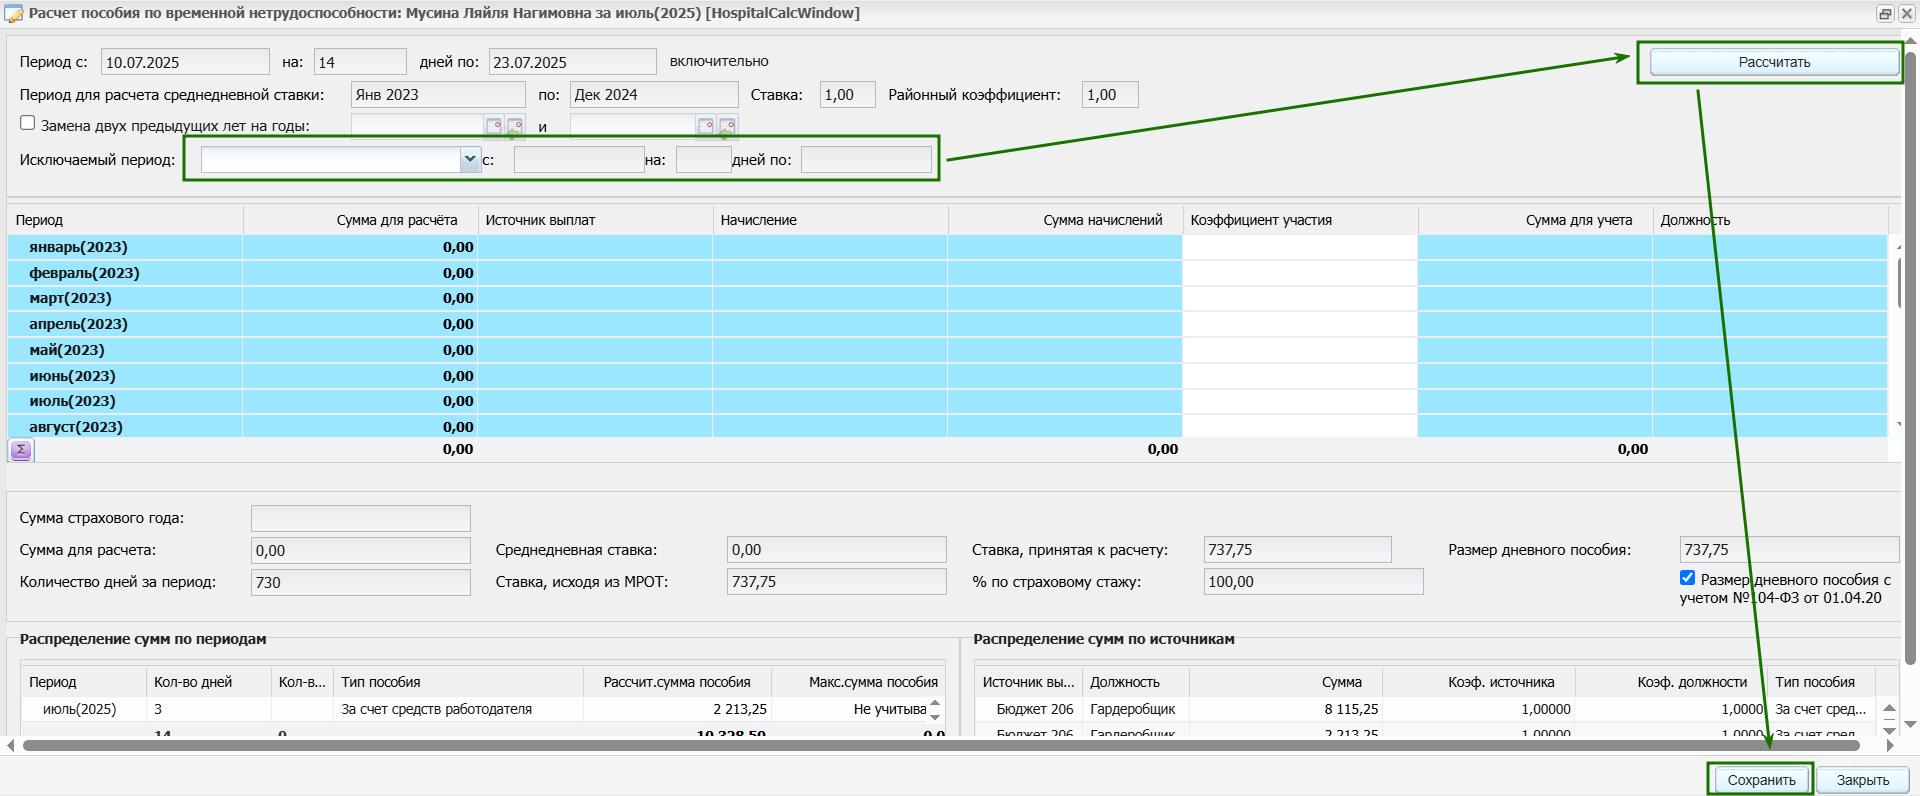Viewport: 1920px width, 796px height.
Task: Click the 'Среднедневная ставка' field
Action: [836, 550]
